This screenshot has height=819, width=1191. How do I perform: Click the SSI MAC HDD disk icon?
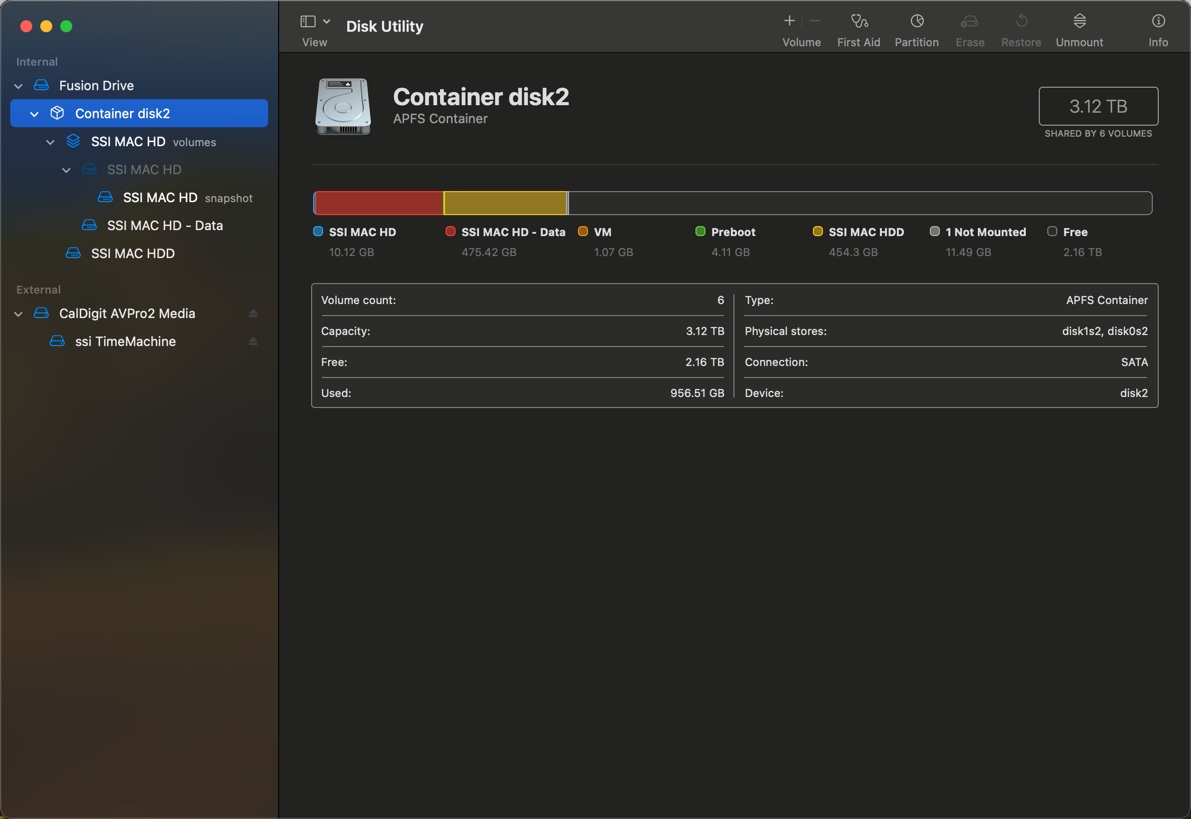tap(73, 253)
